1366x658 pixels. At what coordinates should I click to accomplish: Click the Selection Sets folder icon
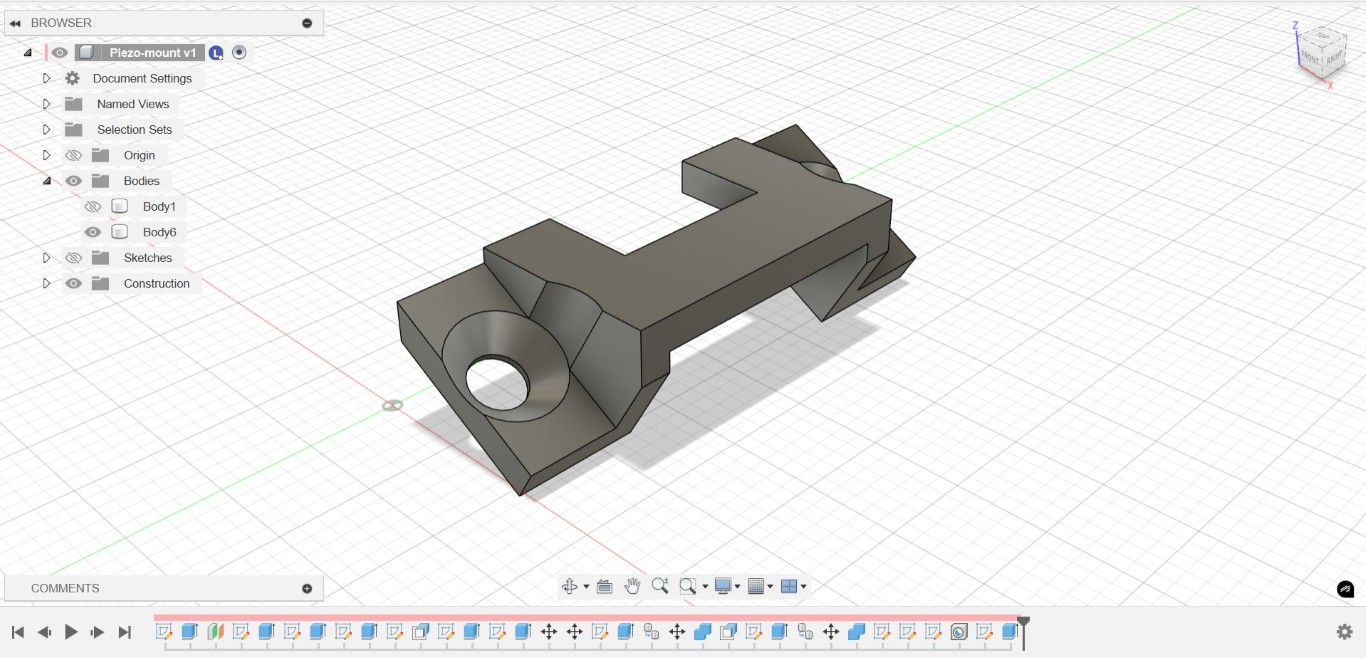[73, 130]
